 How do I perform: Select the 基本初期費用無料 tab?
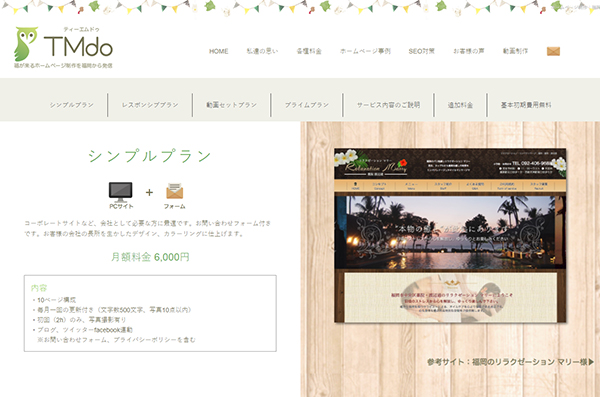pos(526,105)
